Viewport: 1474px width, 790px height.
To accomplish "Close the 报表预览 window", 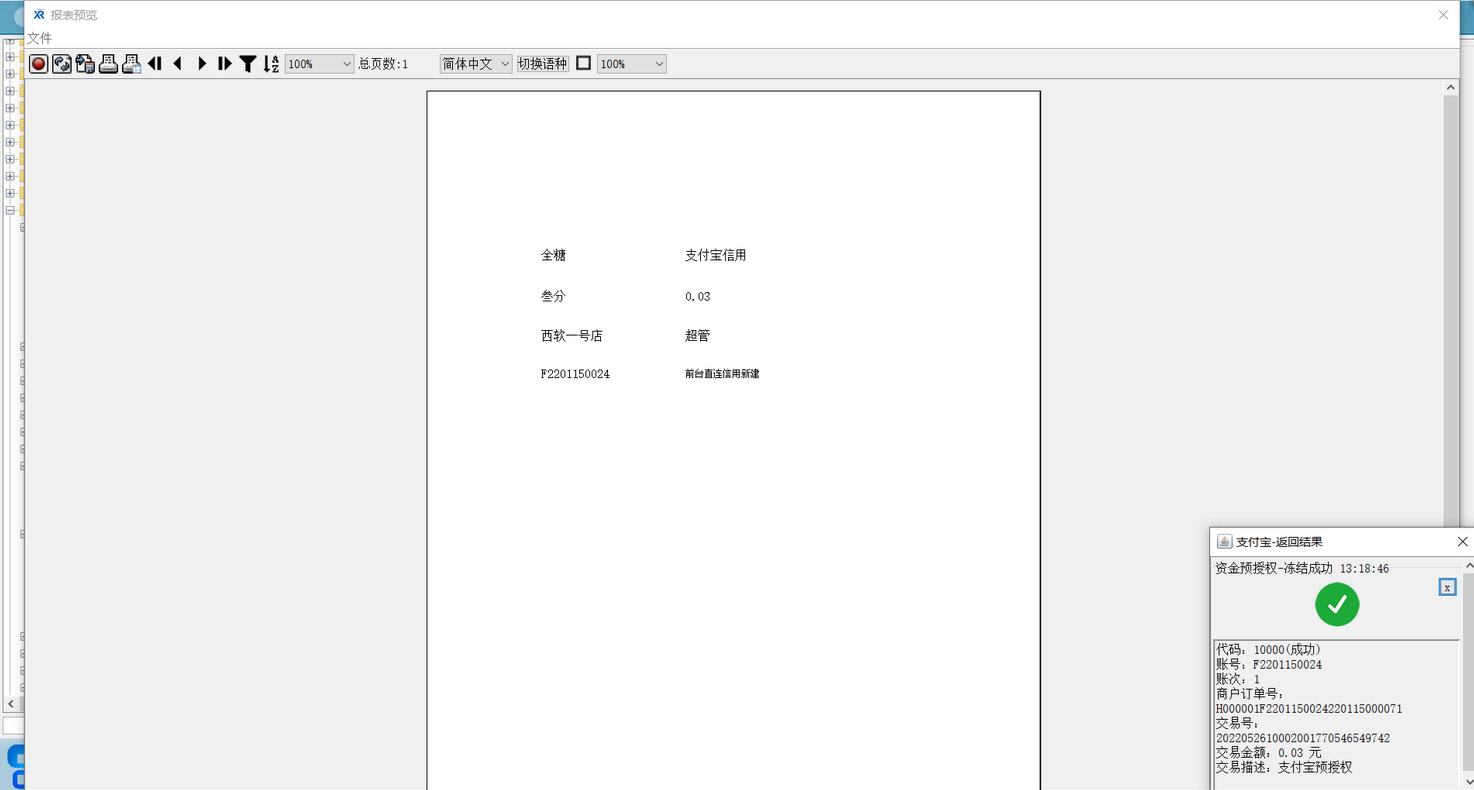I will click(x=1443, y=15).
